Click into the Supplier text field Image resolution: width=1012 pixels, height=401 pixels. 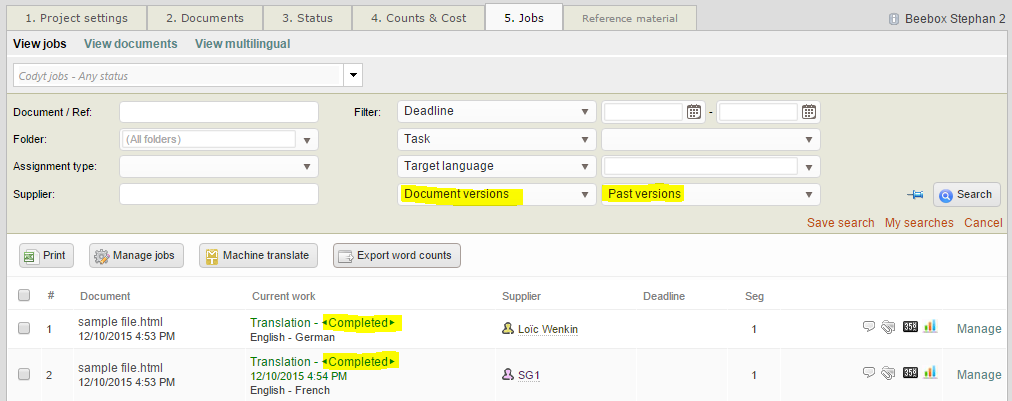(x=218, y=194)
